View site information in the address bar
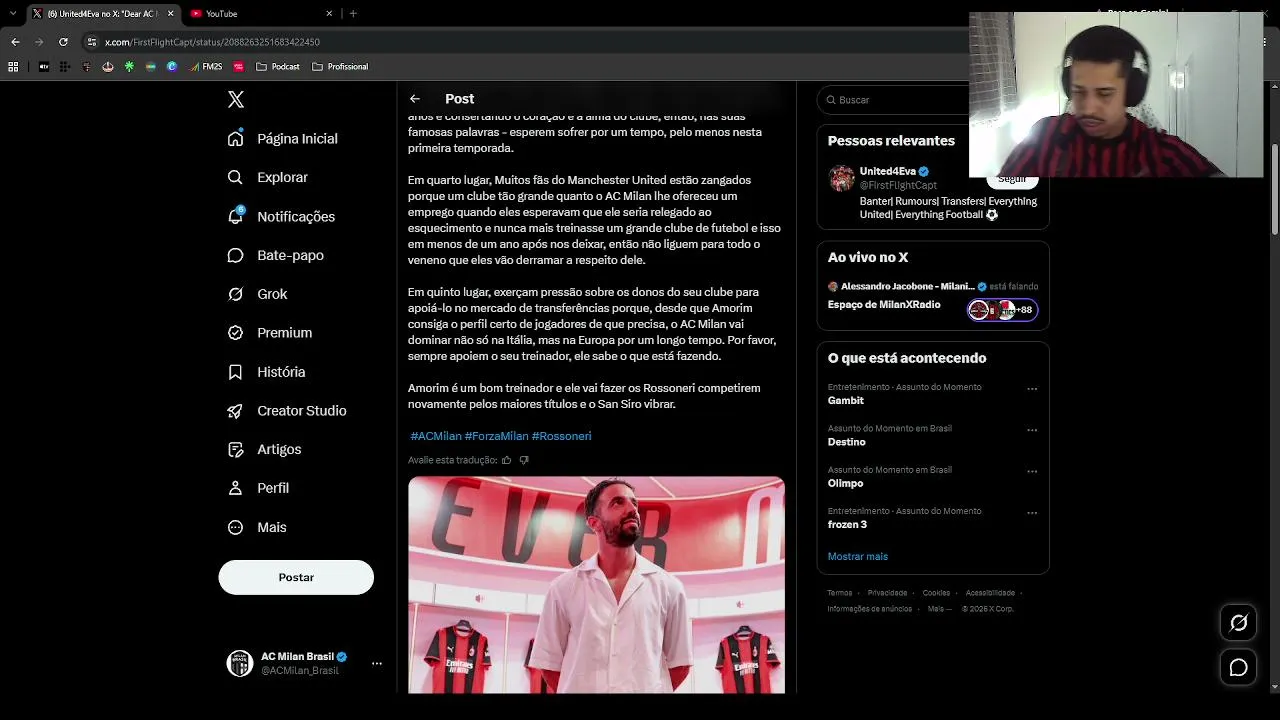 pyautogui.click(x=92, y=42)
